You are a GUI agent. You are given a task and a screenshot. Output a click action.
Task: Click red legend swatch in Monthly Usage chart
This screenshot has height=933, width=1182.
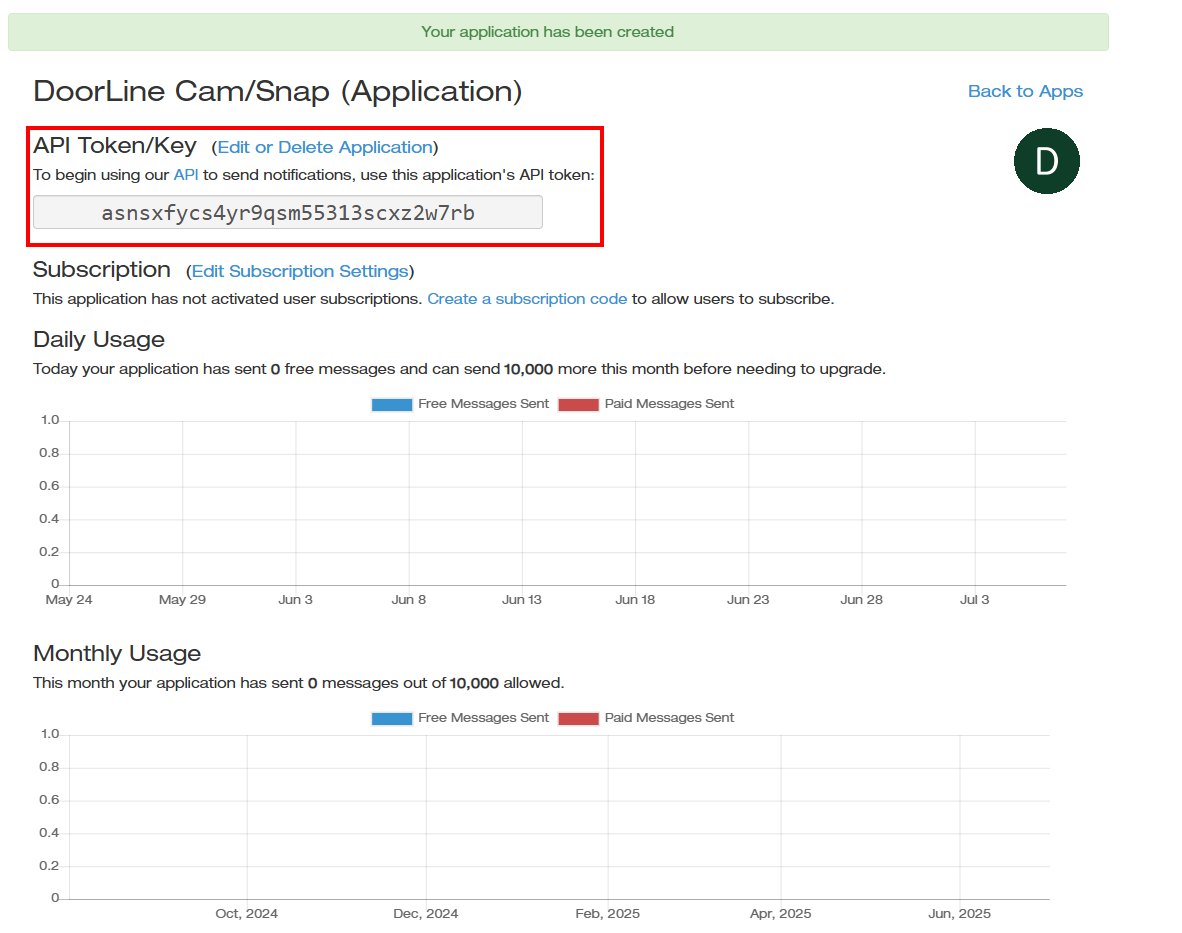578,719
